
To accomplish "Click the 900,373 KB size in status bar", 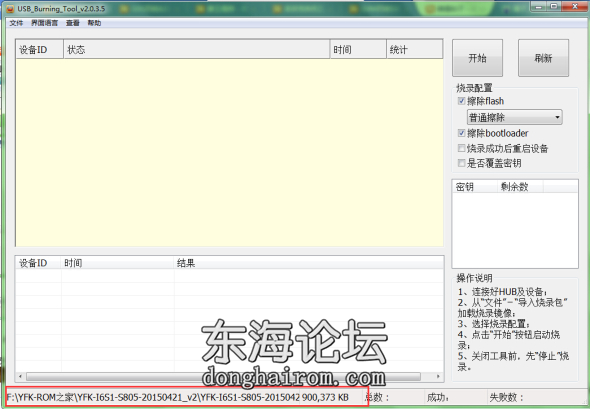I will tap(325, 397).
